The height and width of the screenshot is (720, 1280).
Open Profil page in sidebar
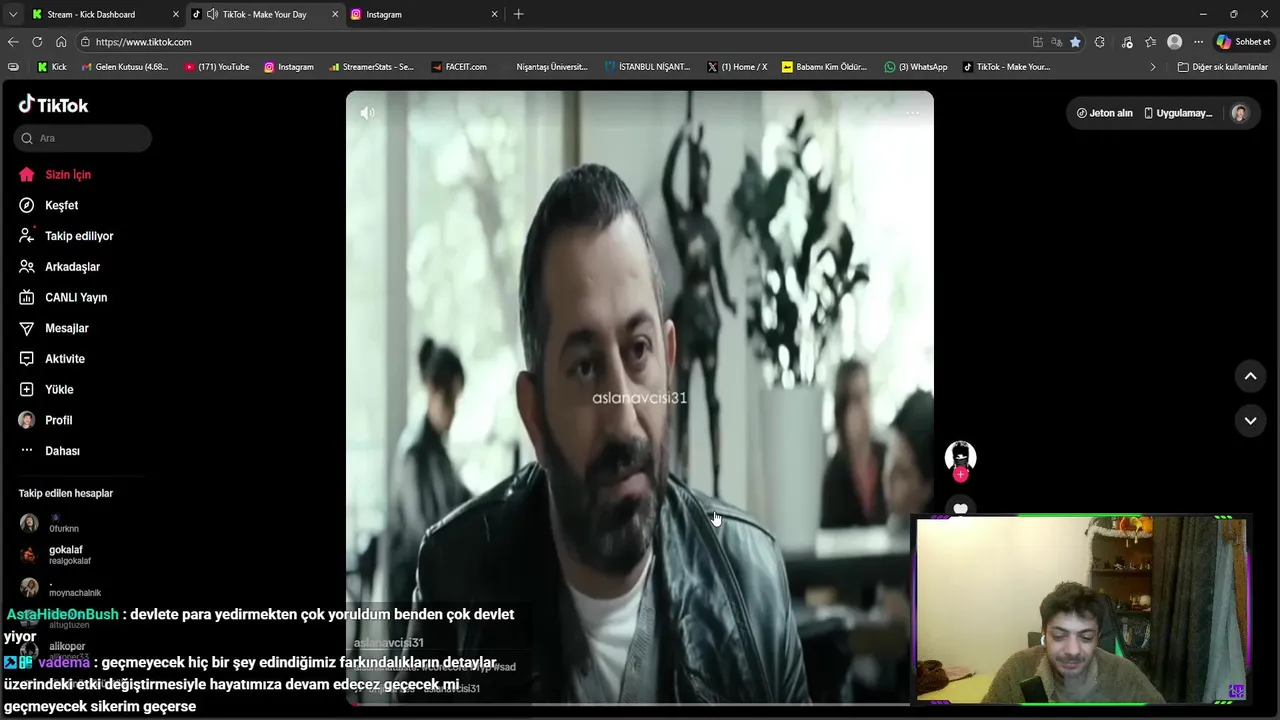pos(58,420)
